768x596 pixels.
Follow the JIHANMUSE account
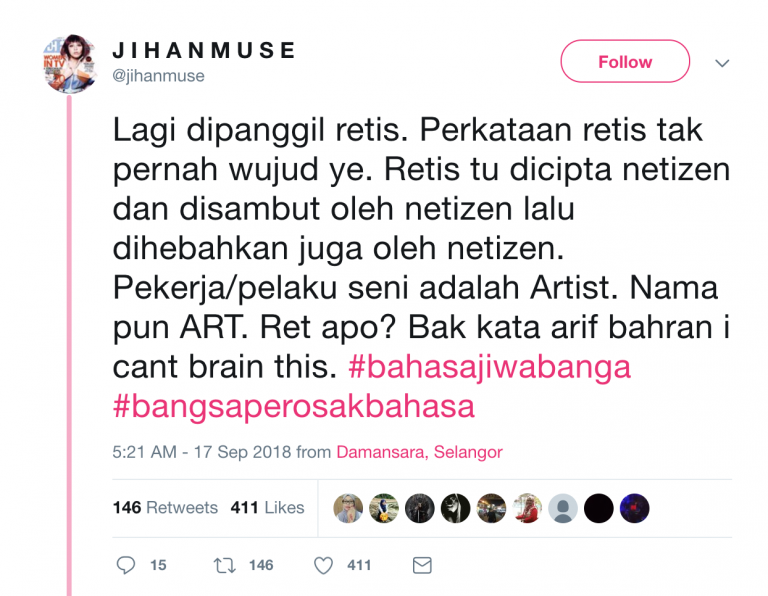point(625,62)
